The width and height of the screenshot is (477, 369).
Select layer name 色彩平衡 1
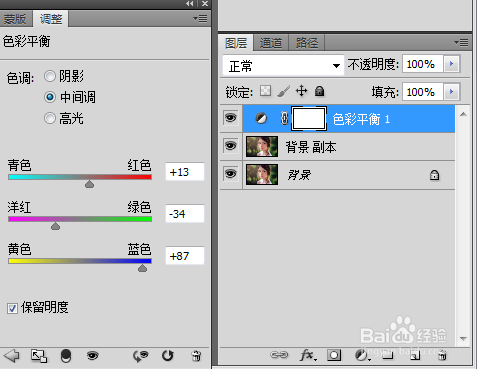pyautogui.click(x=361, y=119)
